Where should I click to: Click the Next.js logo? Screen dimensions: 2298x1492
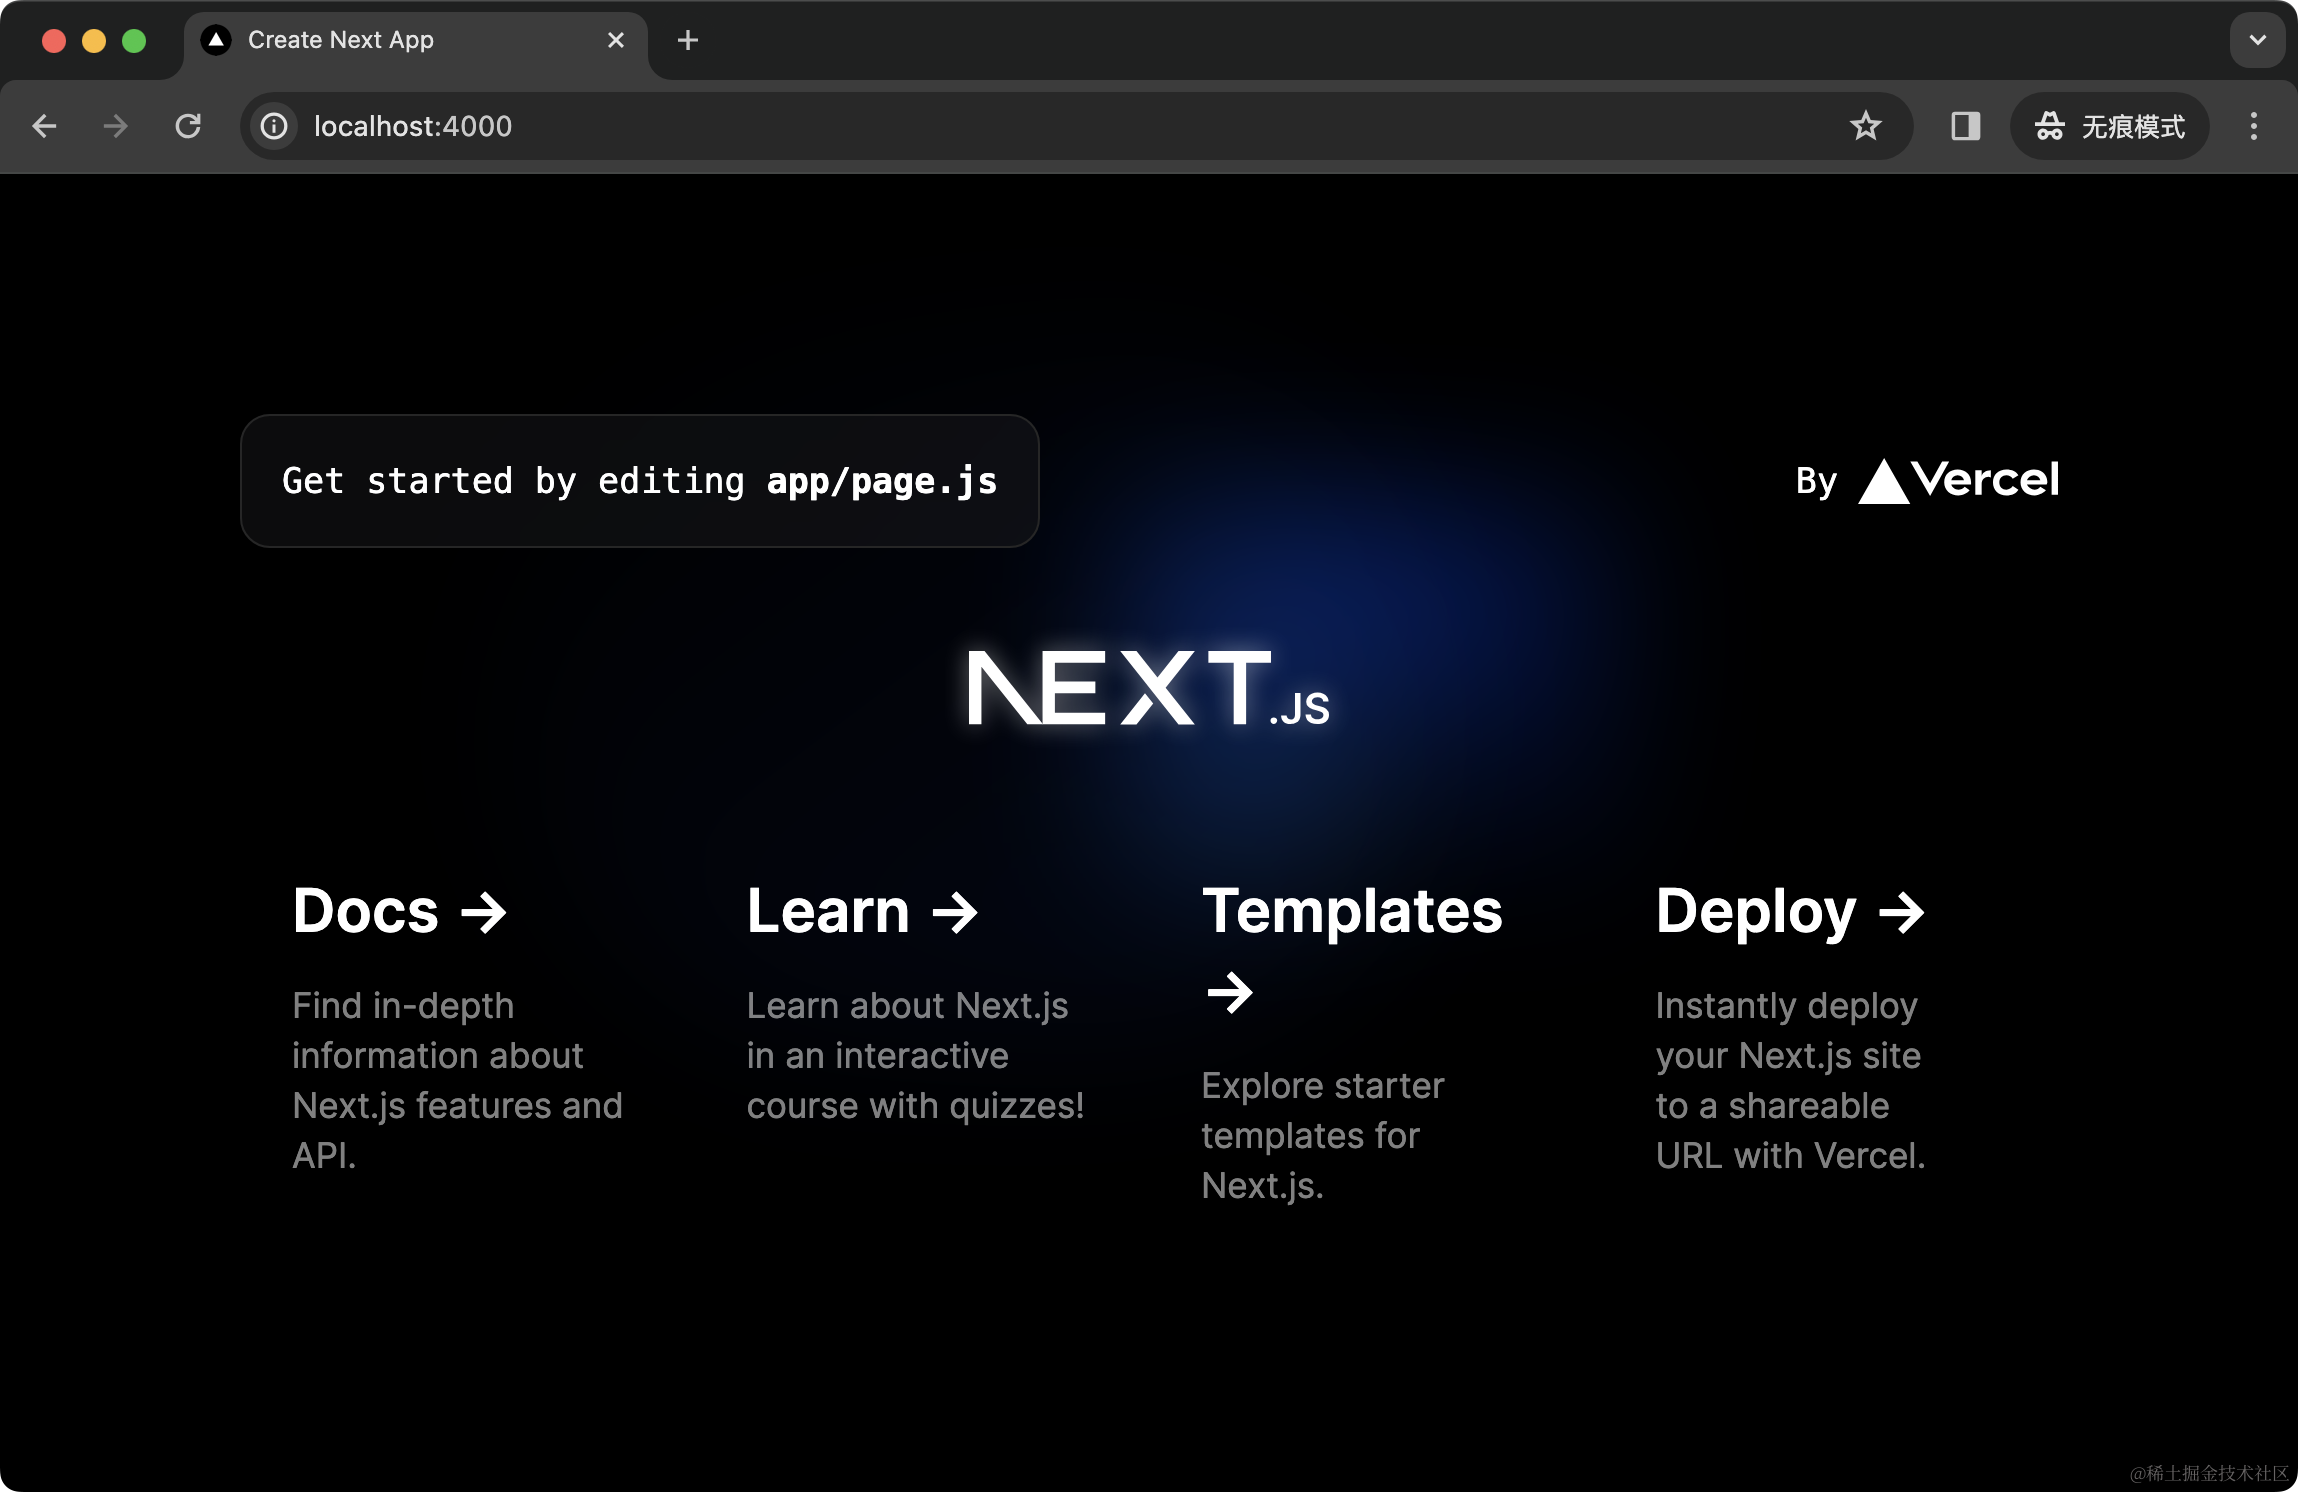(x=1148, y=688)
